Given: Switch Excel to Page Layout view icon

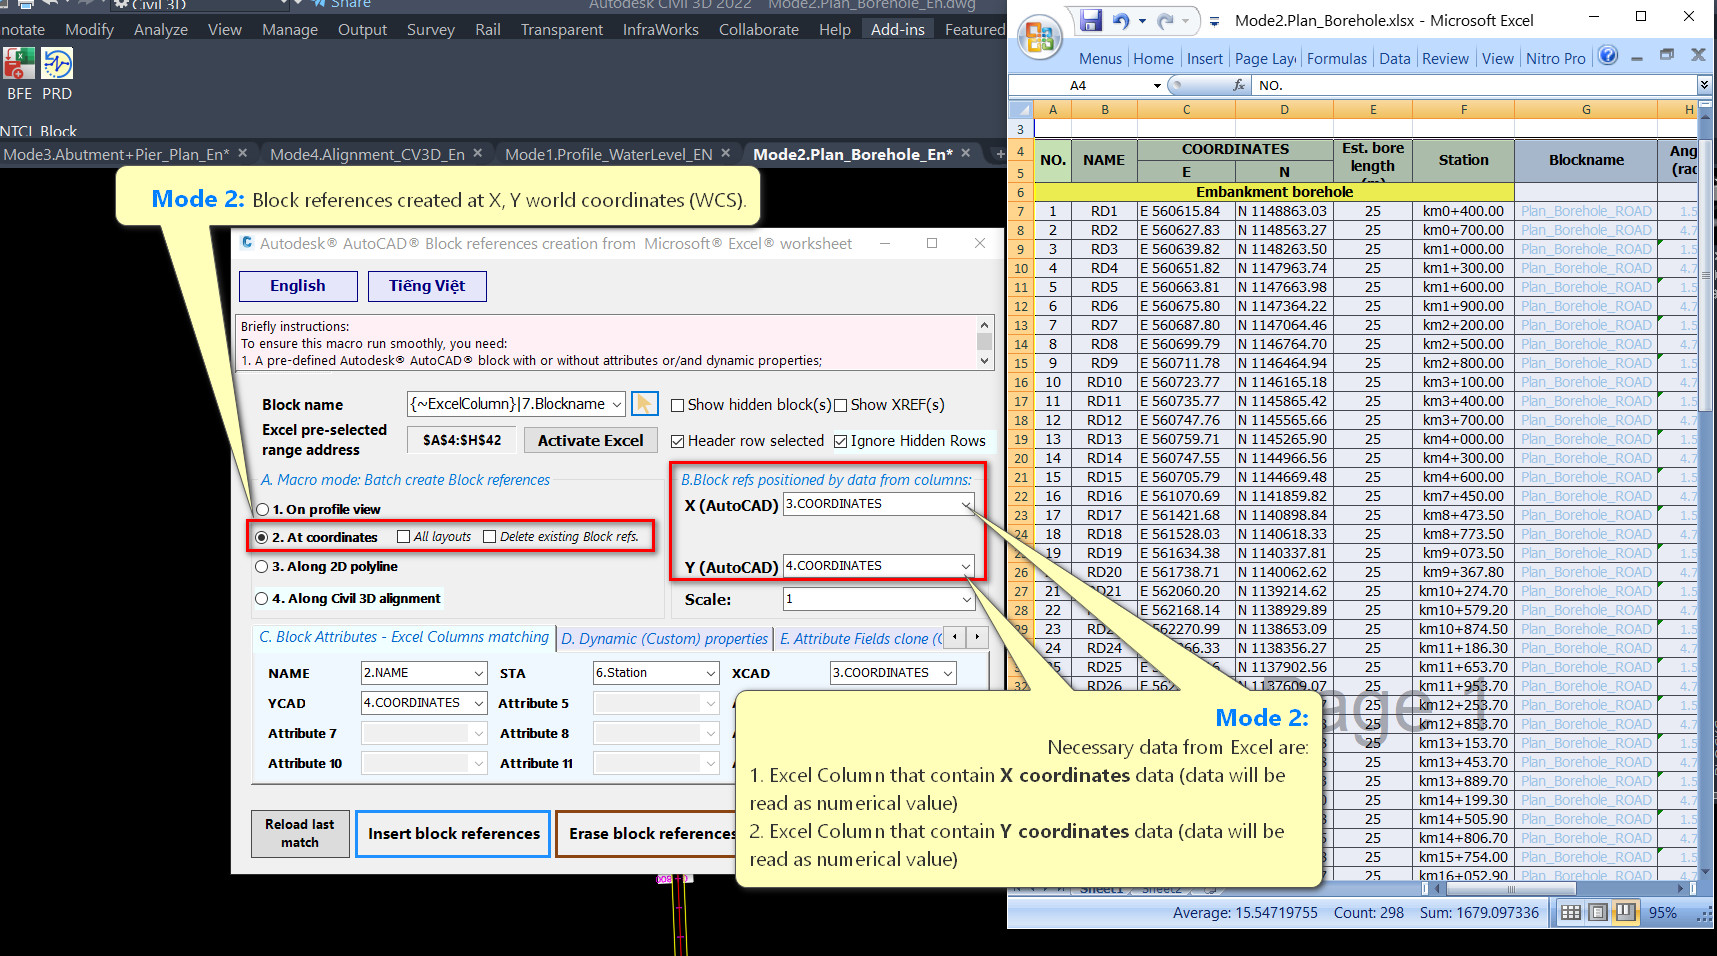Looking at the screenshot, I should [x=1598, y=912].
